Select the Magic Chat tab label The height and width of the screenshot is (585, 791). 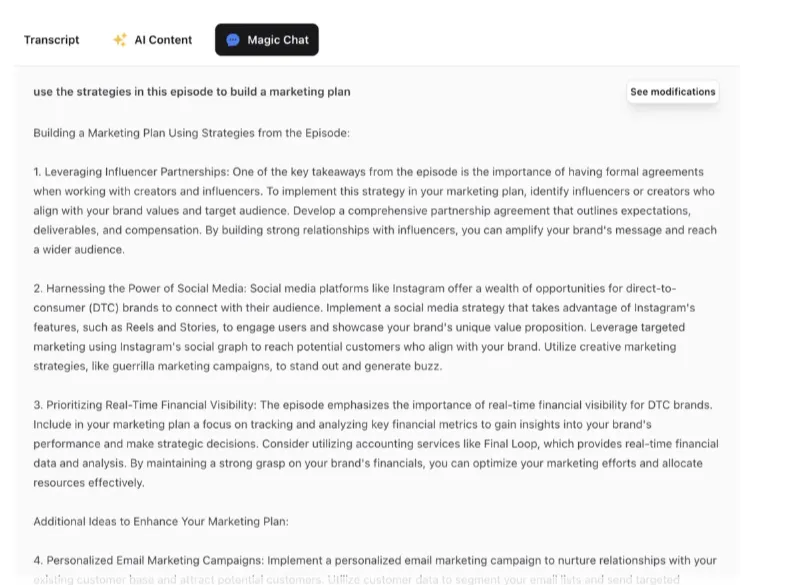[x=278, y=40]
